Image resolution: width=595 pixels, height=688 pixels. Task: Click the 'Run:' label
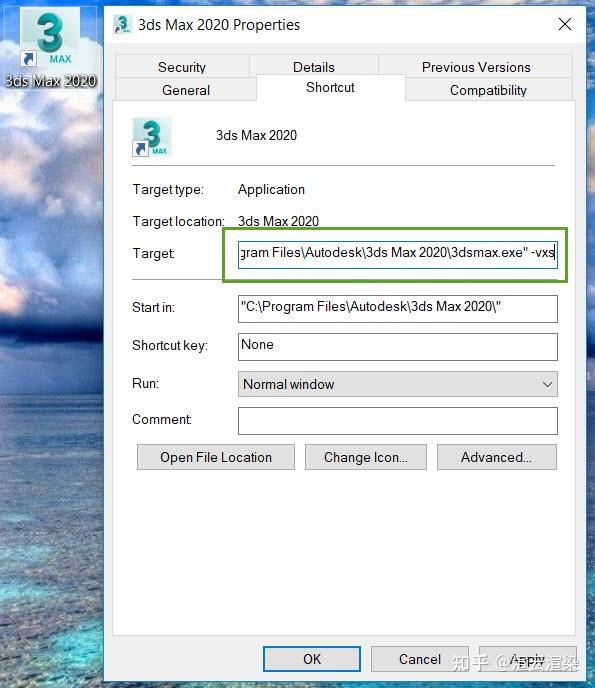tap(145, 383)
